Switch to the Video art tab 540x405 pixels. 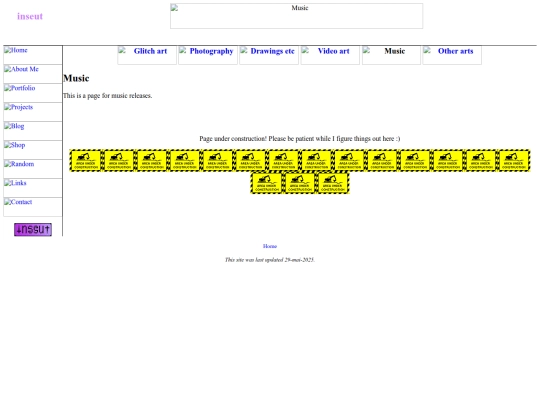[330, 55]
